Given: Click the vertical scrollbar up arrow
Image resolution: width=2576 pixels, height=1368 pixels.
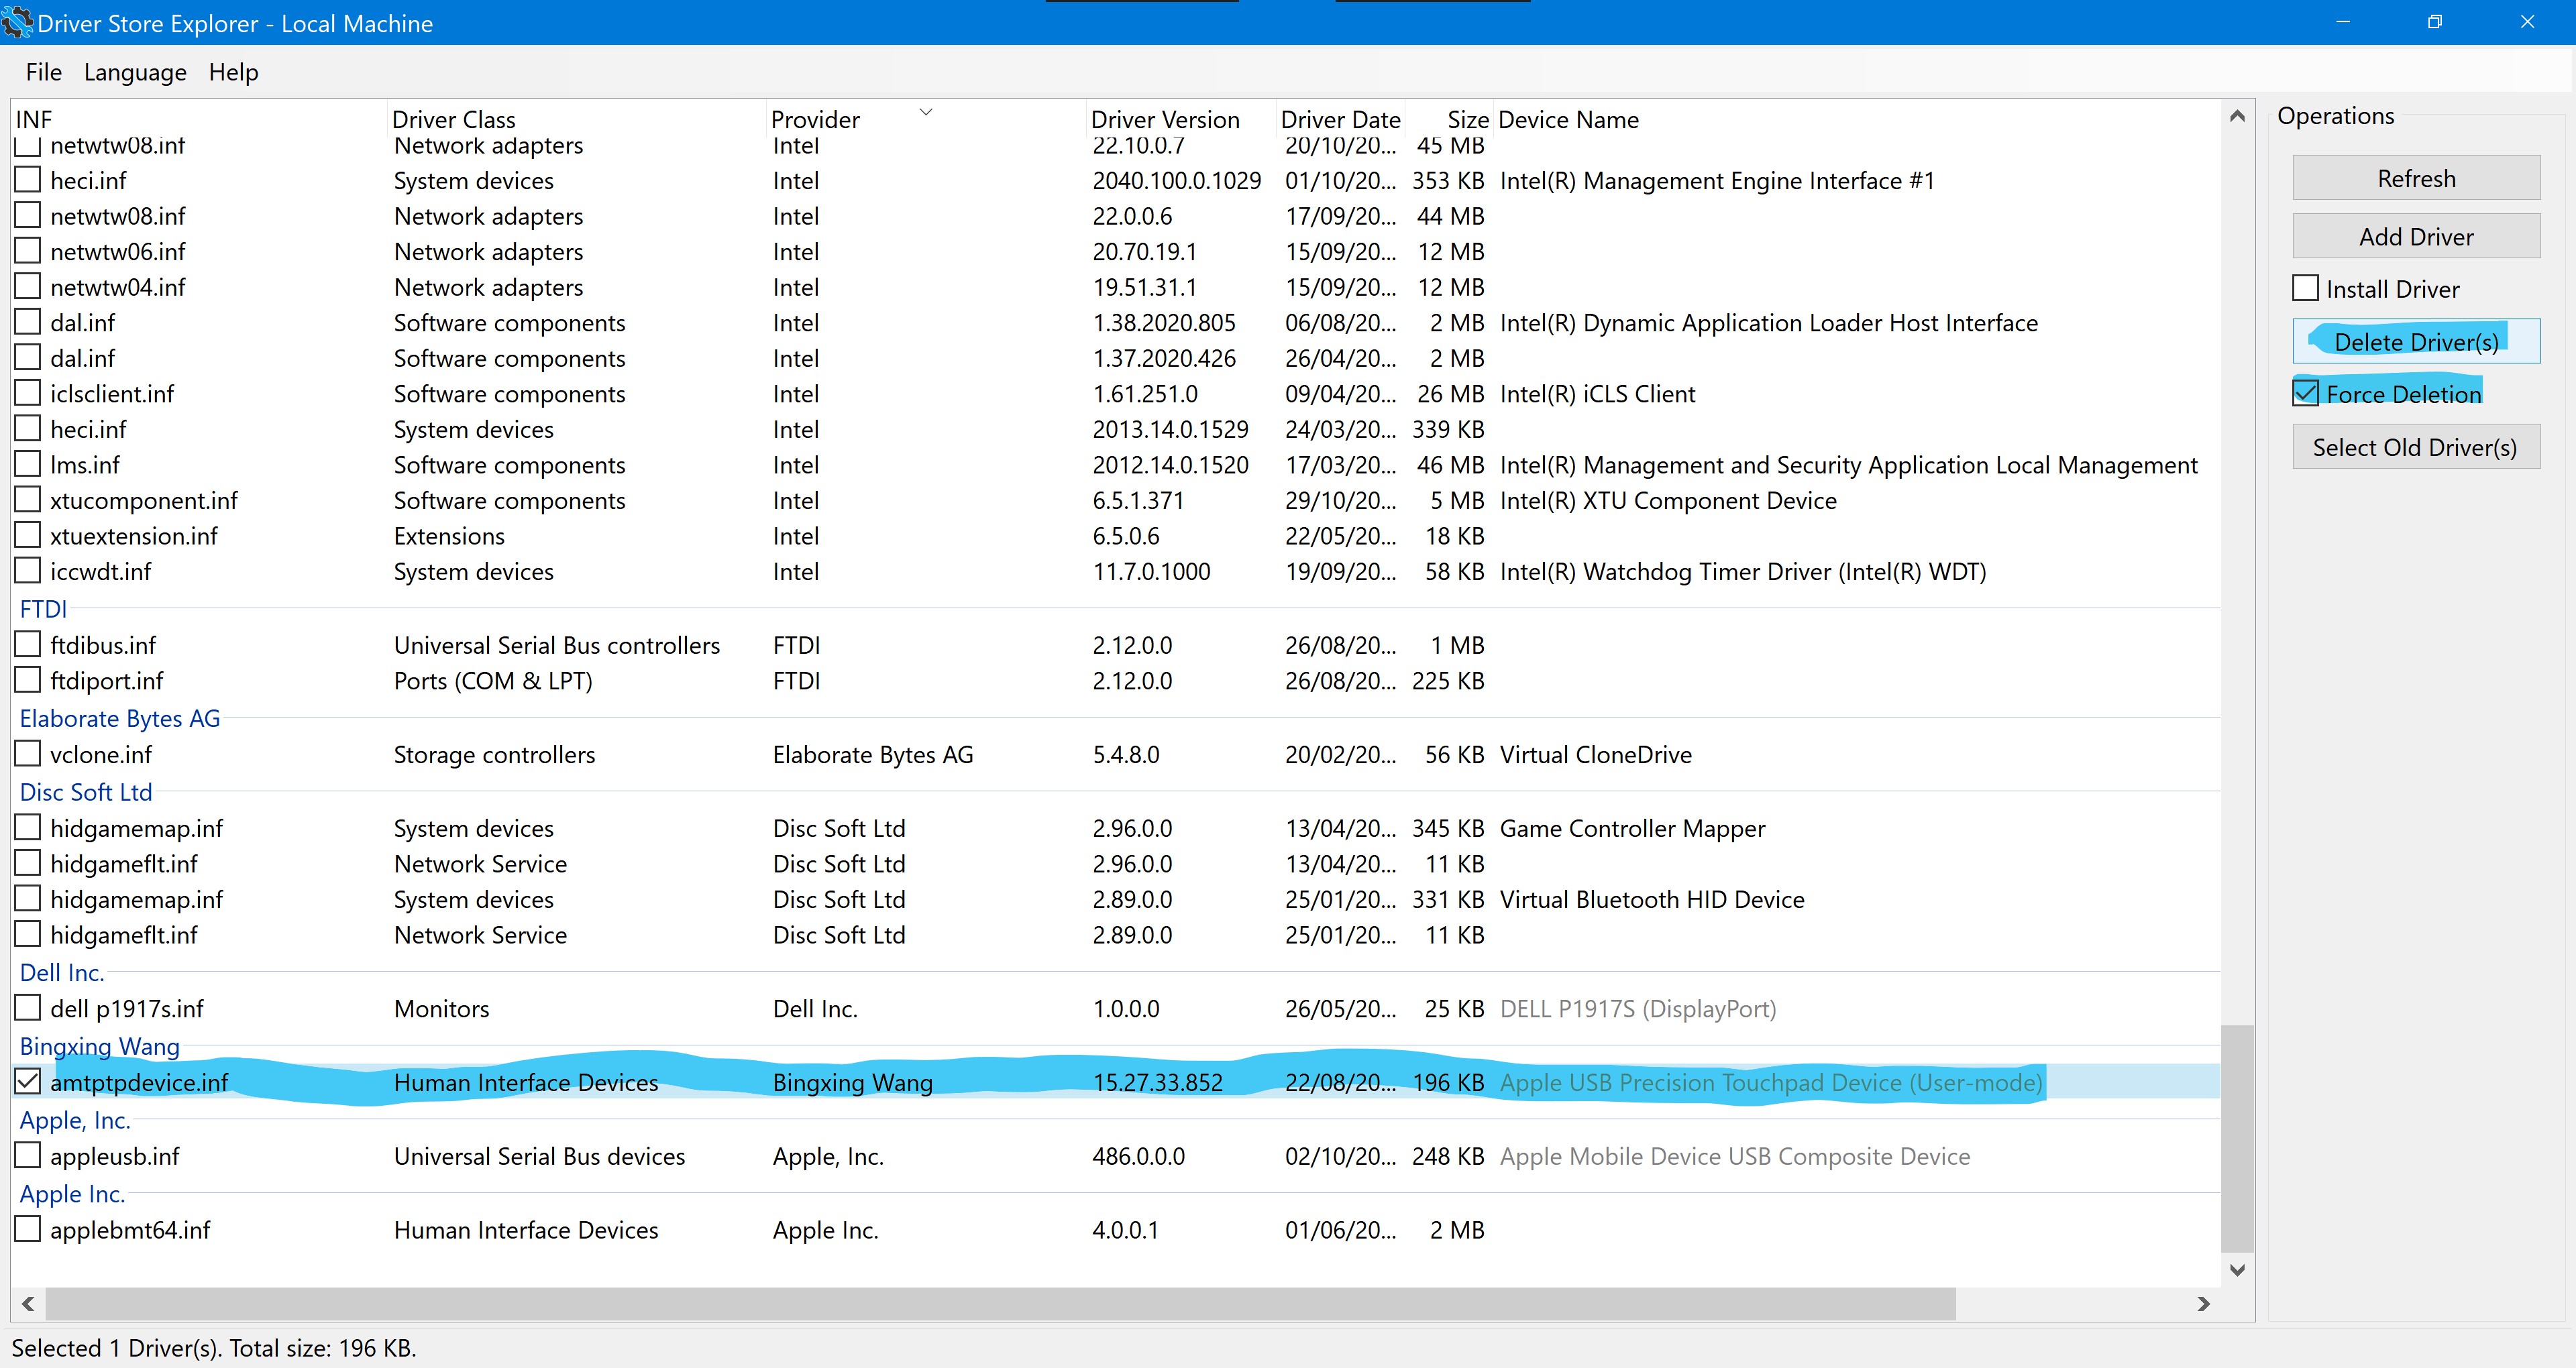Looking at the screenshot, I should click(x=2237, y=117).
